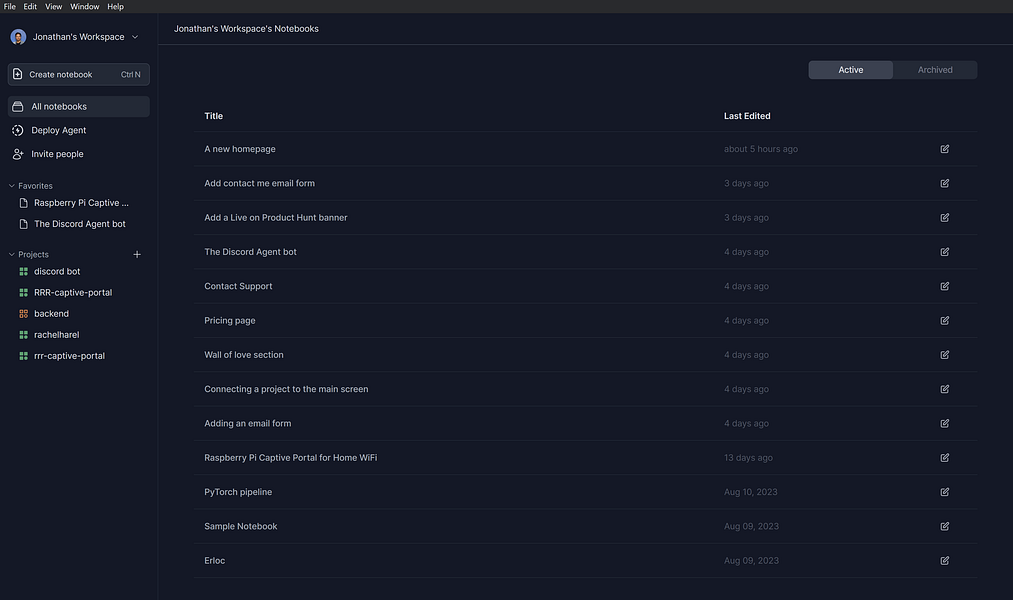Open The Discord Agent bot favorite
Image resolution: width=1013 pixels, height=600 pixels.
[80, 224]
